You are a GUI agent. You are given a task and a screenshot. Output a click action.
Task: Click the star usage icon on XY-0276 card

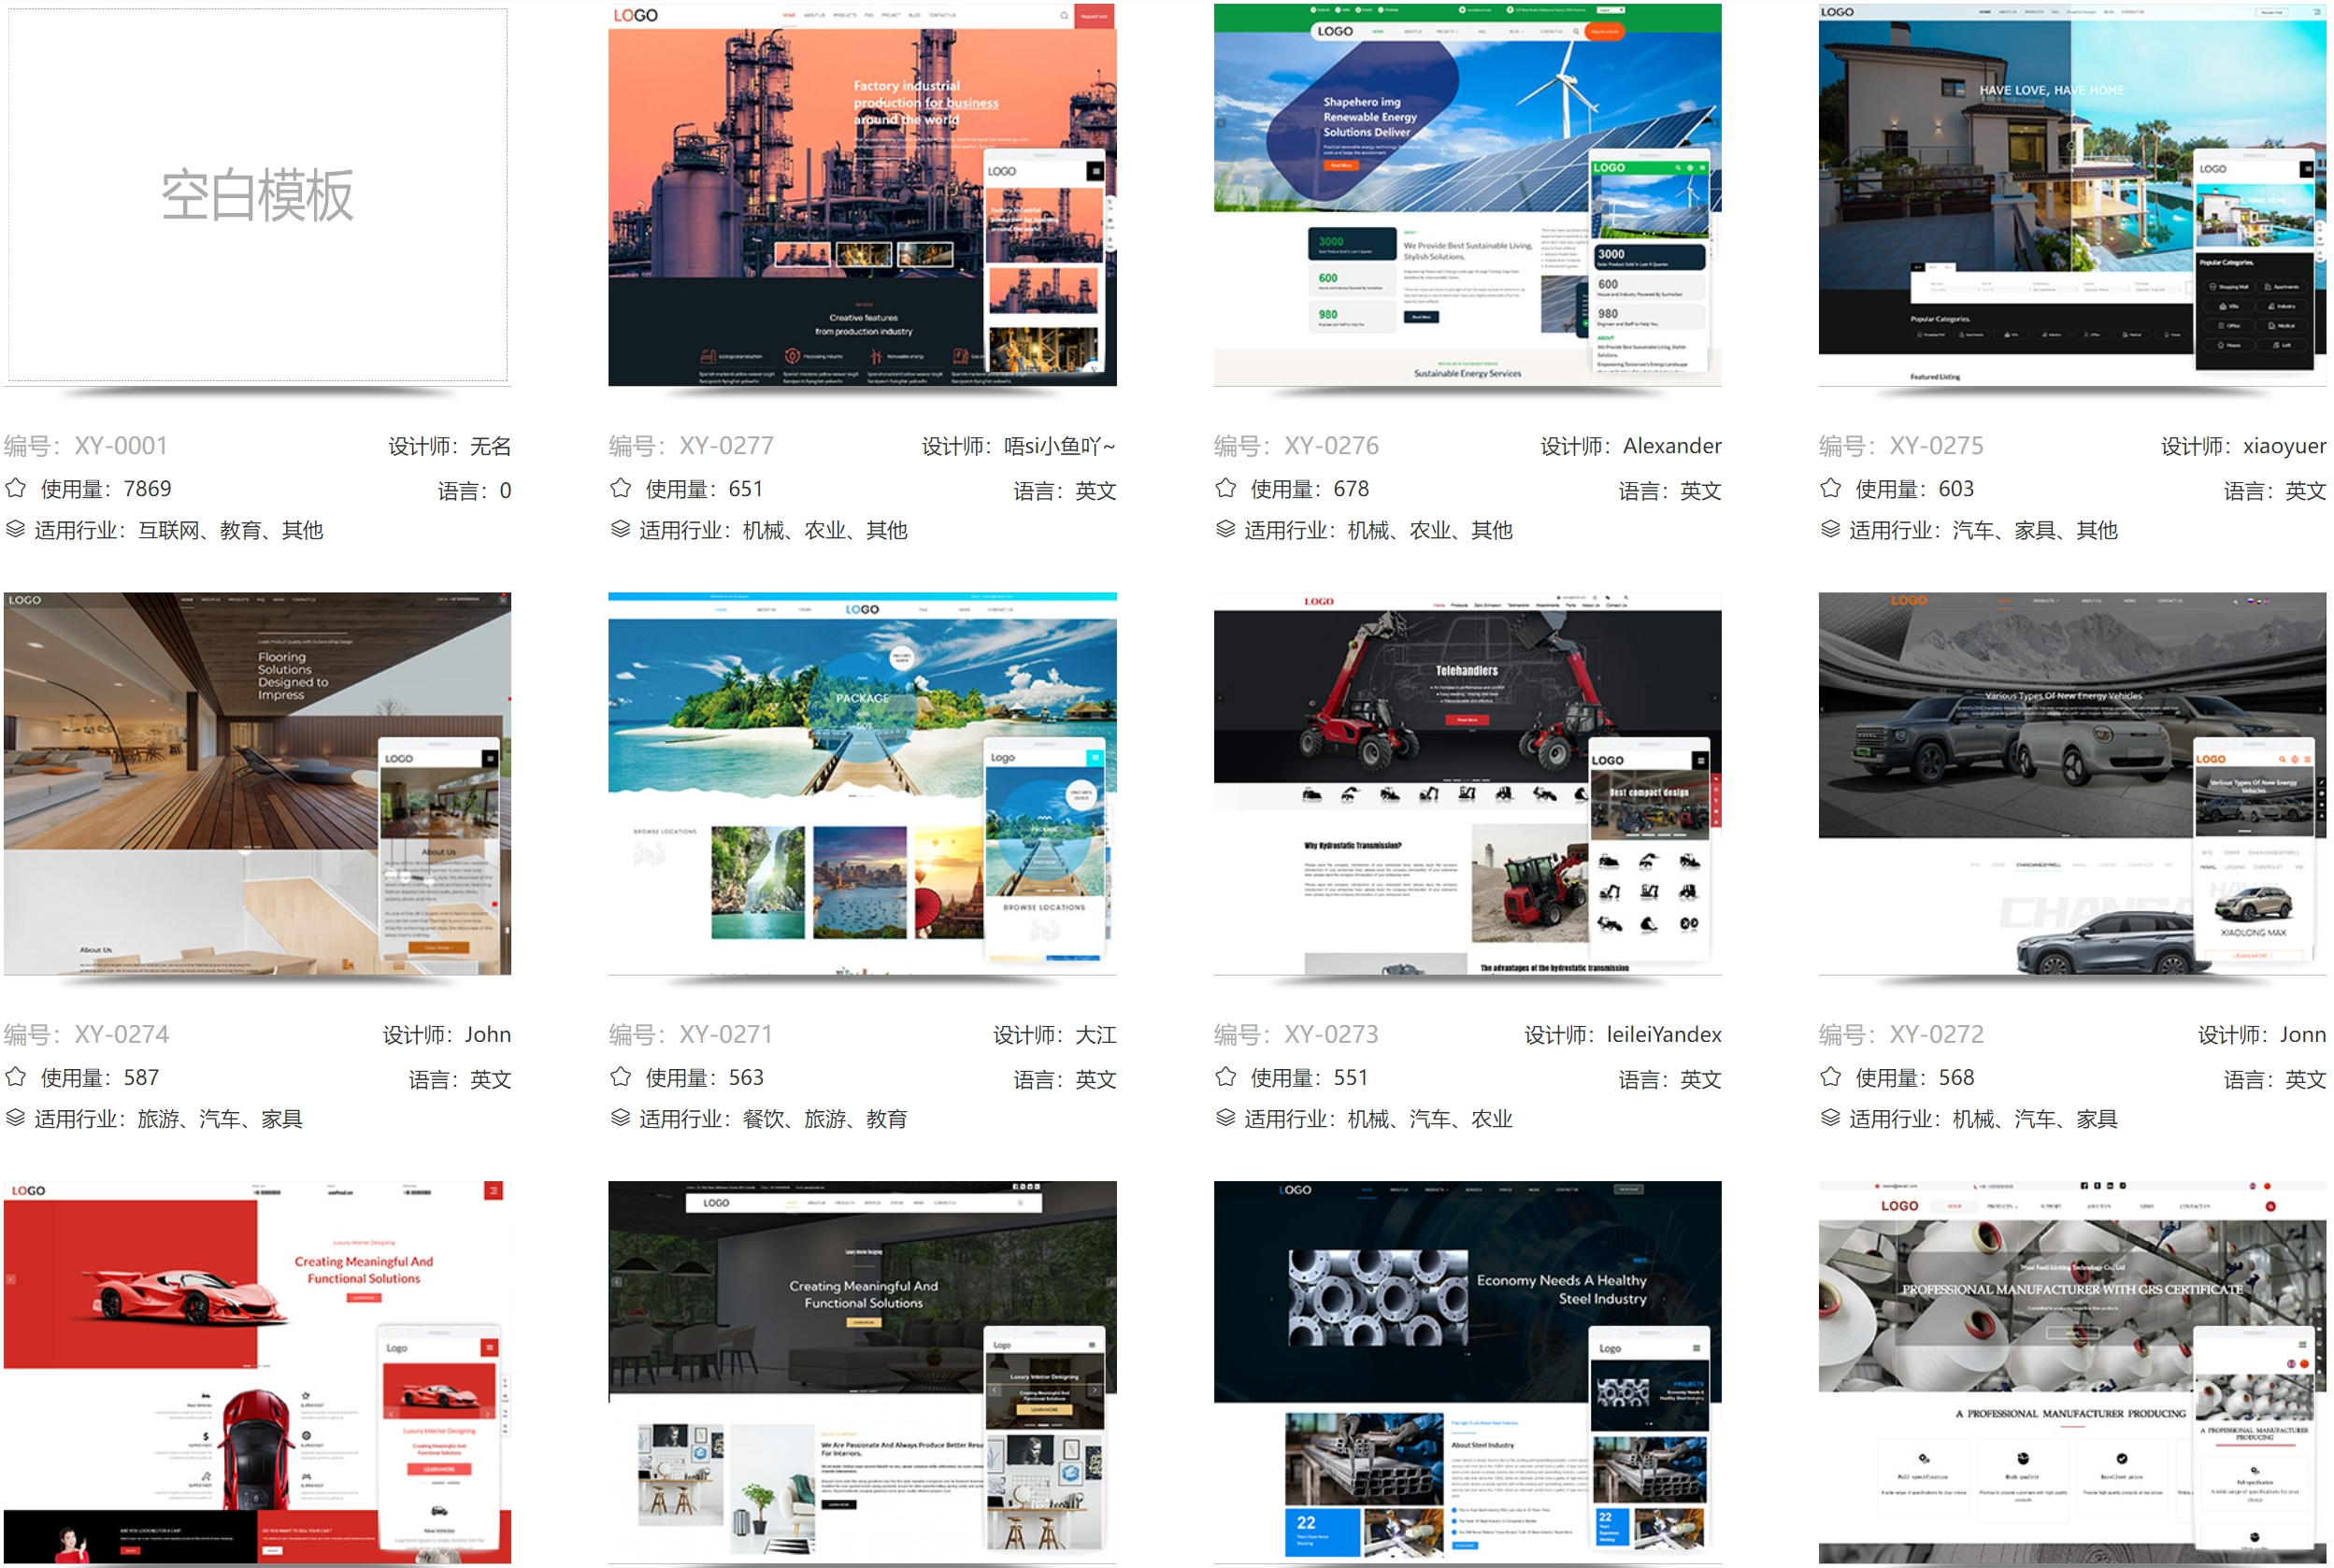click(x=1225, y=488)
